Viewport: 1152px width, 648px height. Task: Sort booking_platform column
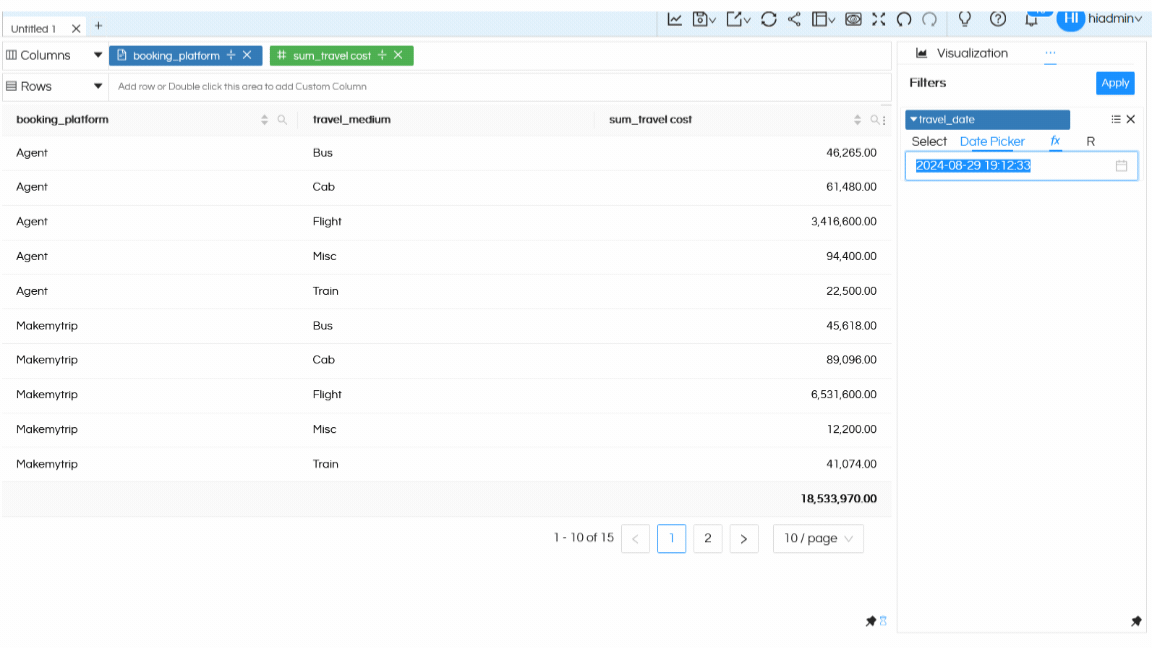(264, 120)
